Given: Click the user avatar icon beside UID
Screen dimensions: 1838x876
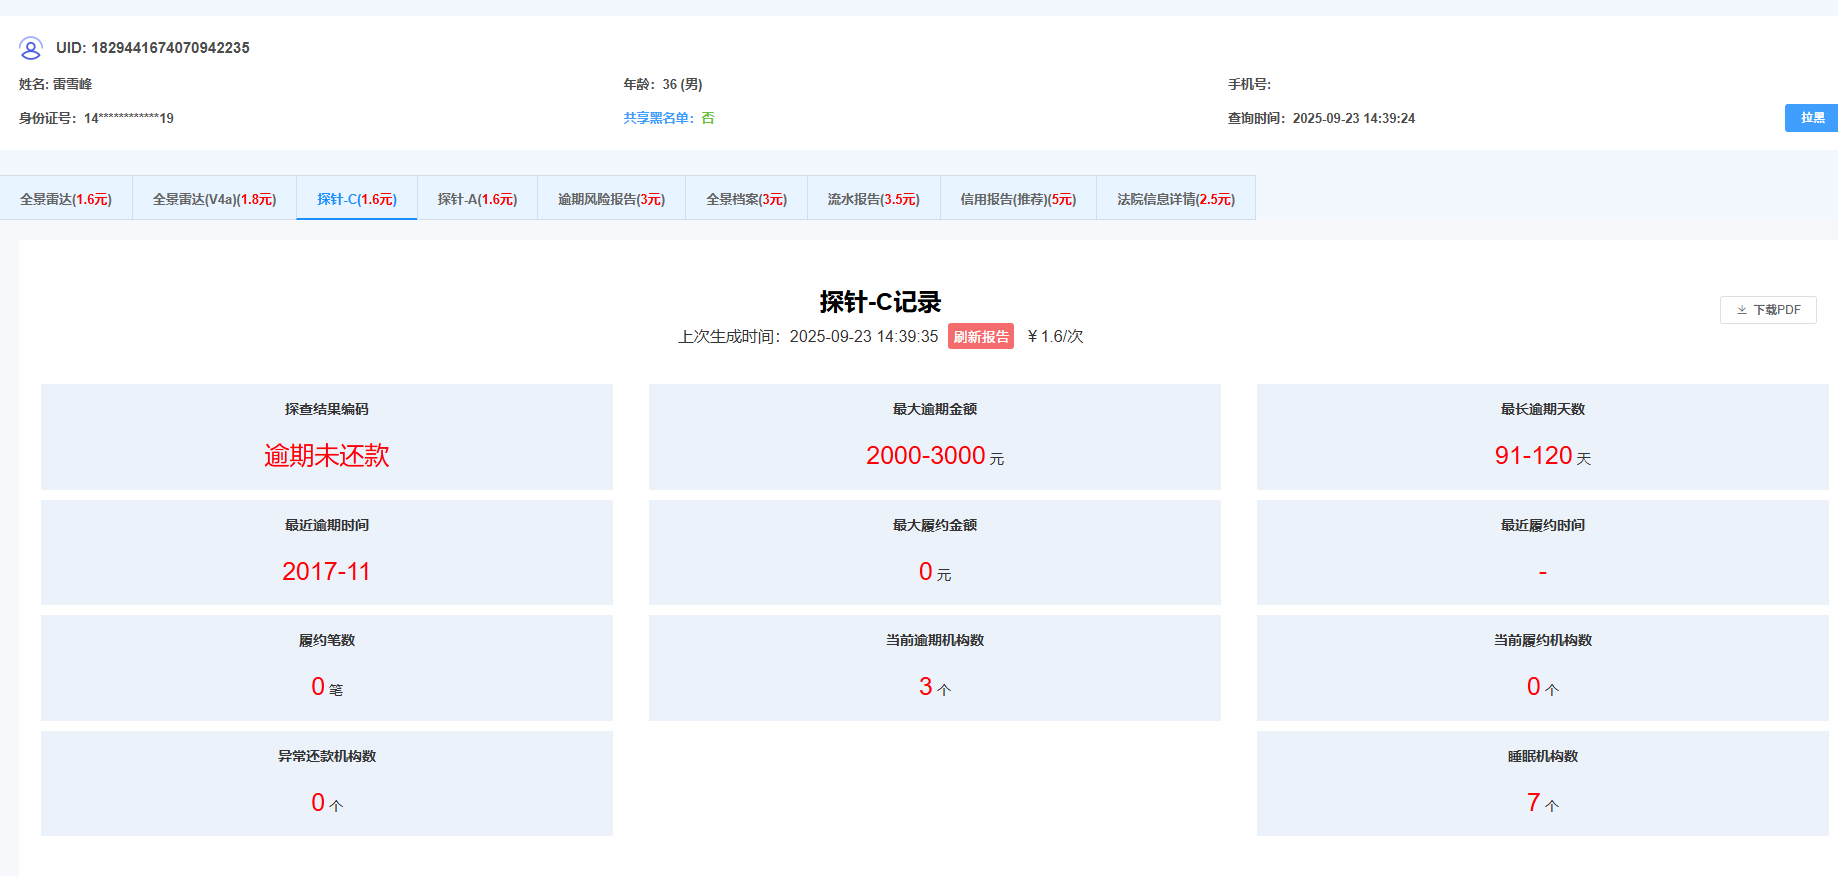Looking at the screenshot, I should coord(31,48).
